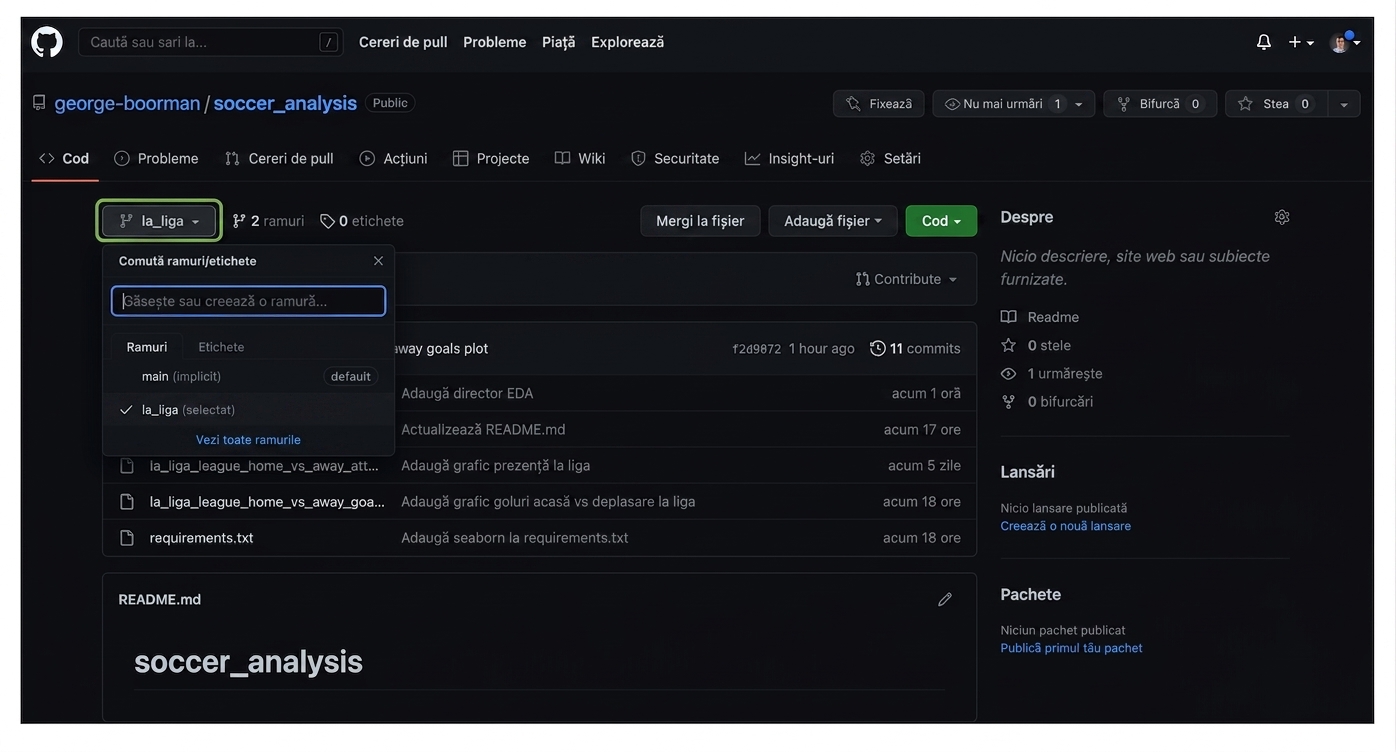1396x752 pixels.
Task: Click the 'Găsește sau creează o ramură' field
Action: (248, 301)
